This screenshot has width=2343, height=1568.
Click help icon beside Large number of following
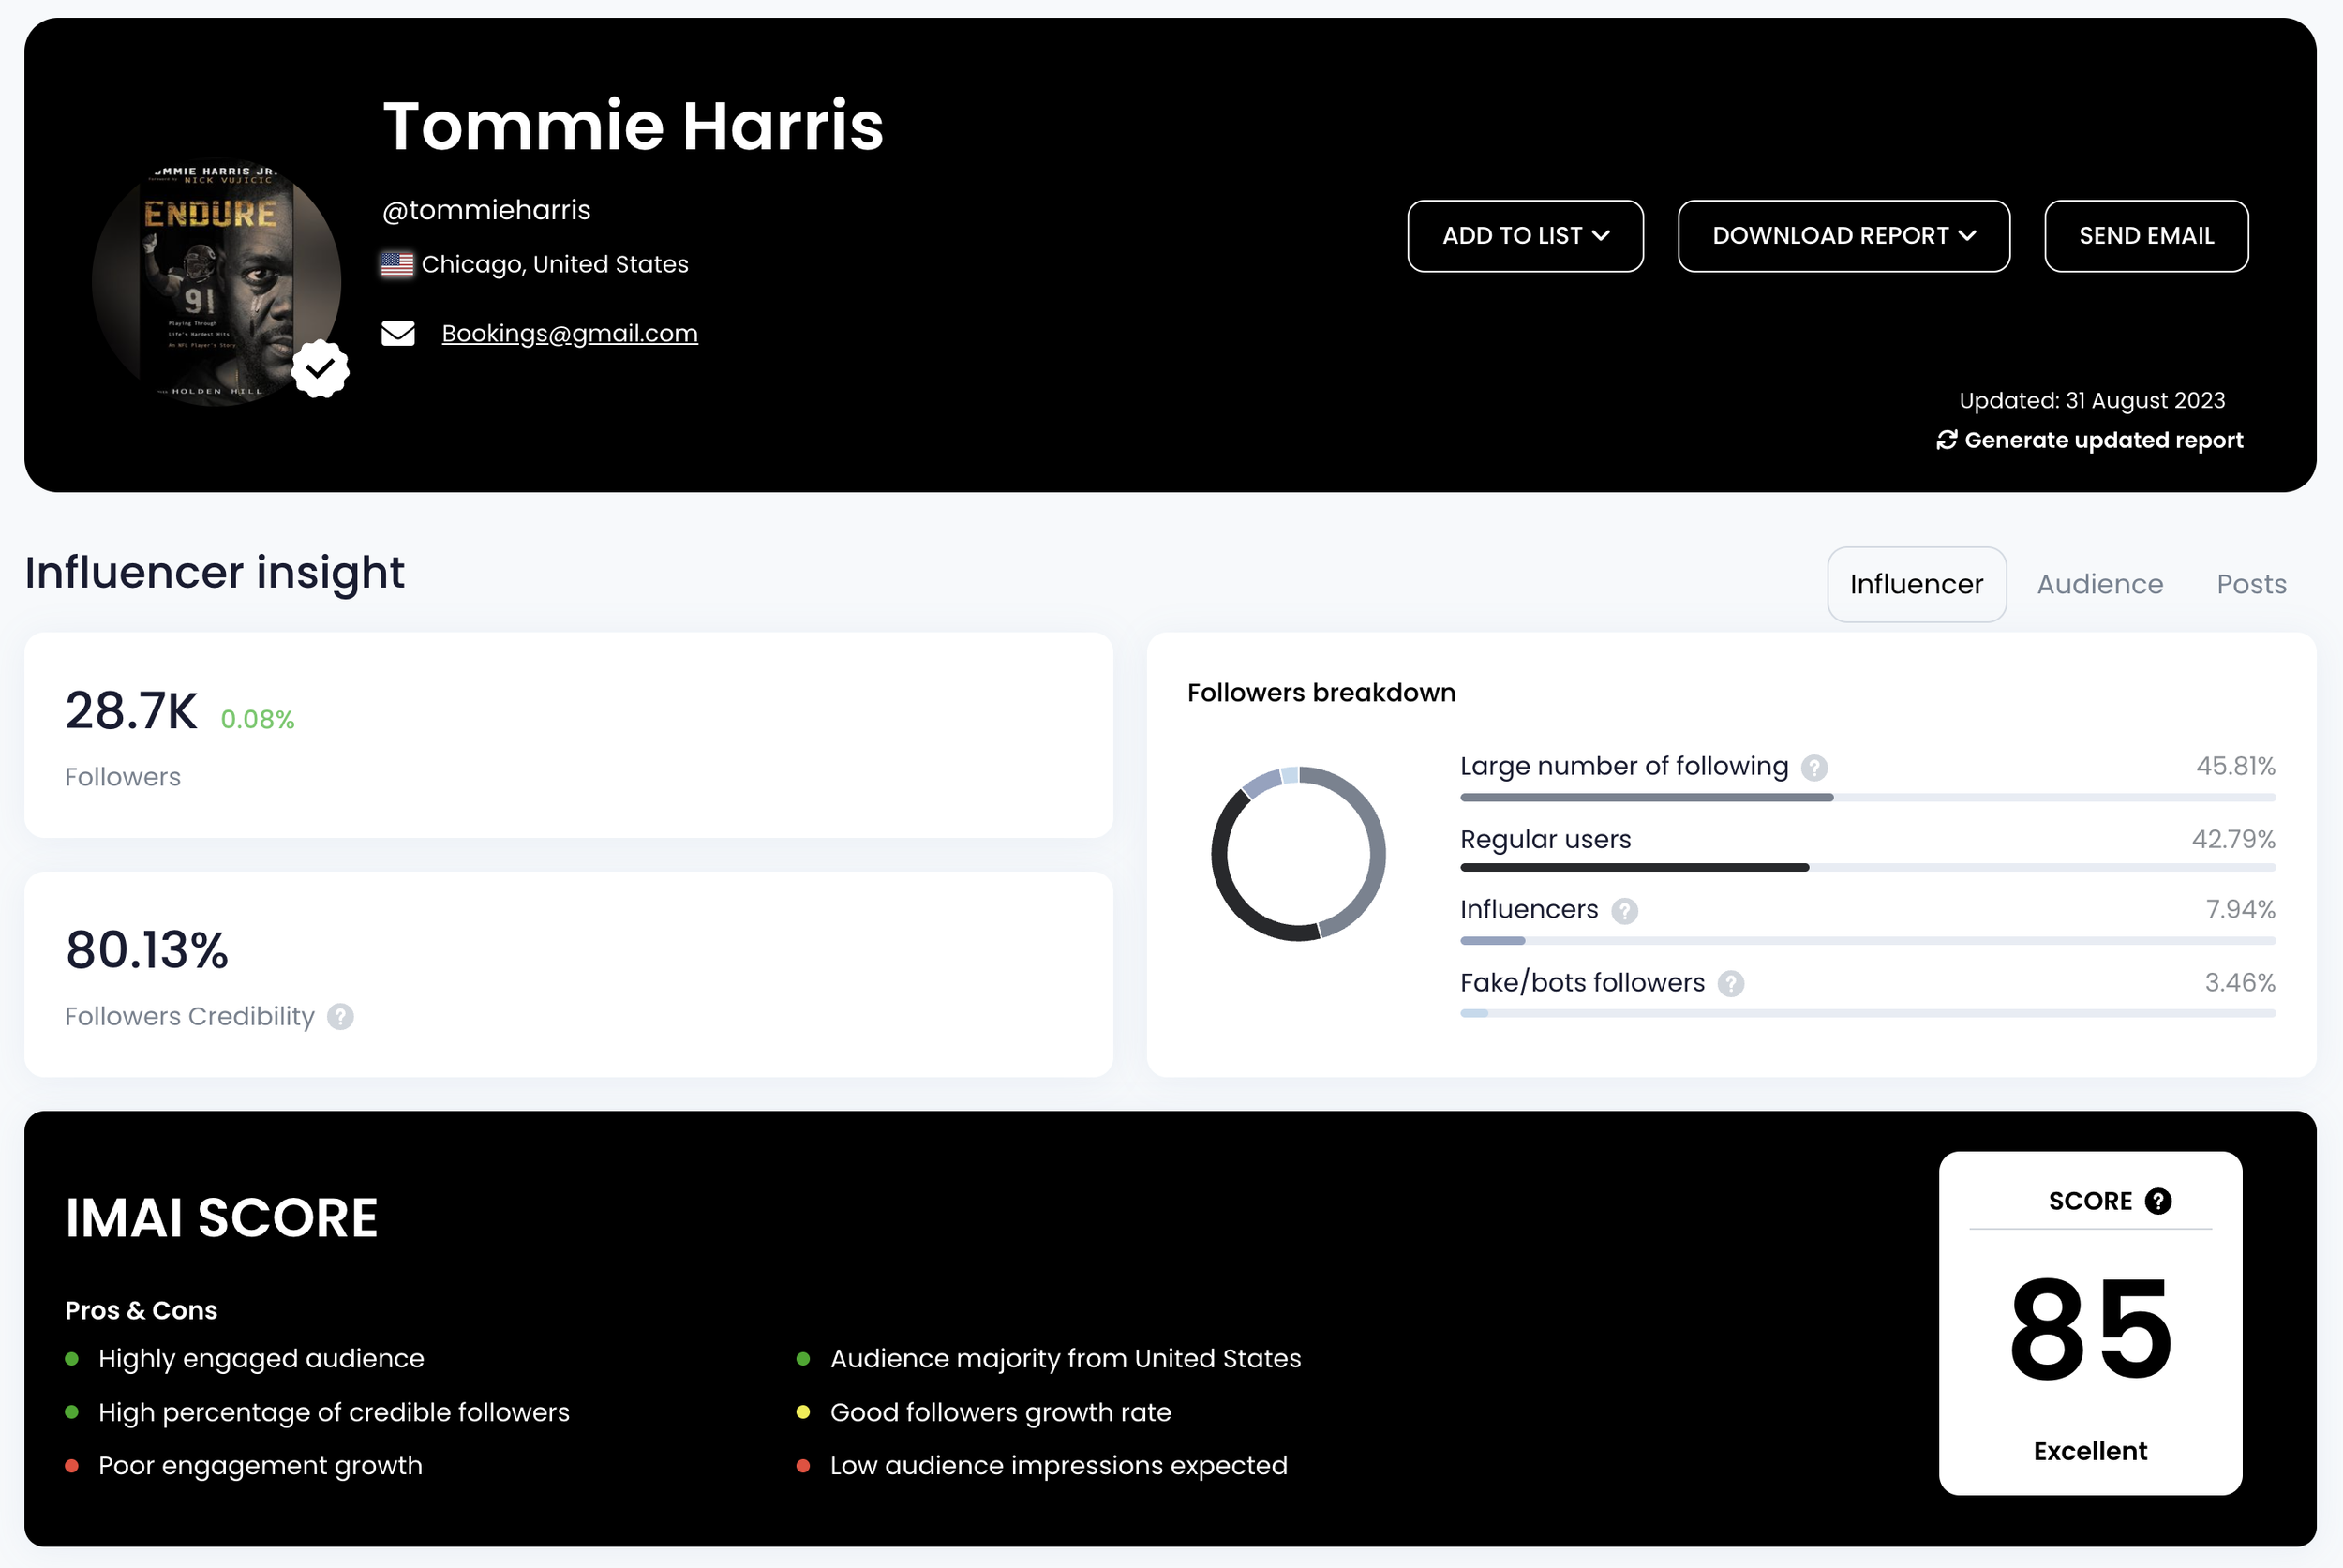tap(1814, 768)
